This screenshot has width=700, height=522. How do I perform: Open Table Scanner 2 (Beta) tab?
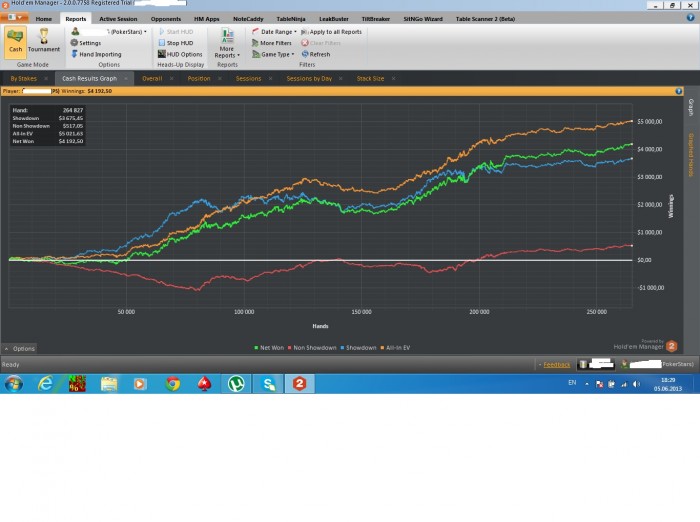click(x=485, y=19)
